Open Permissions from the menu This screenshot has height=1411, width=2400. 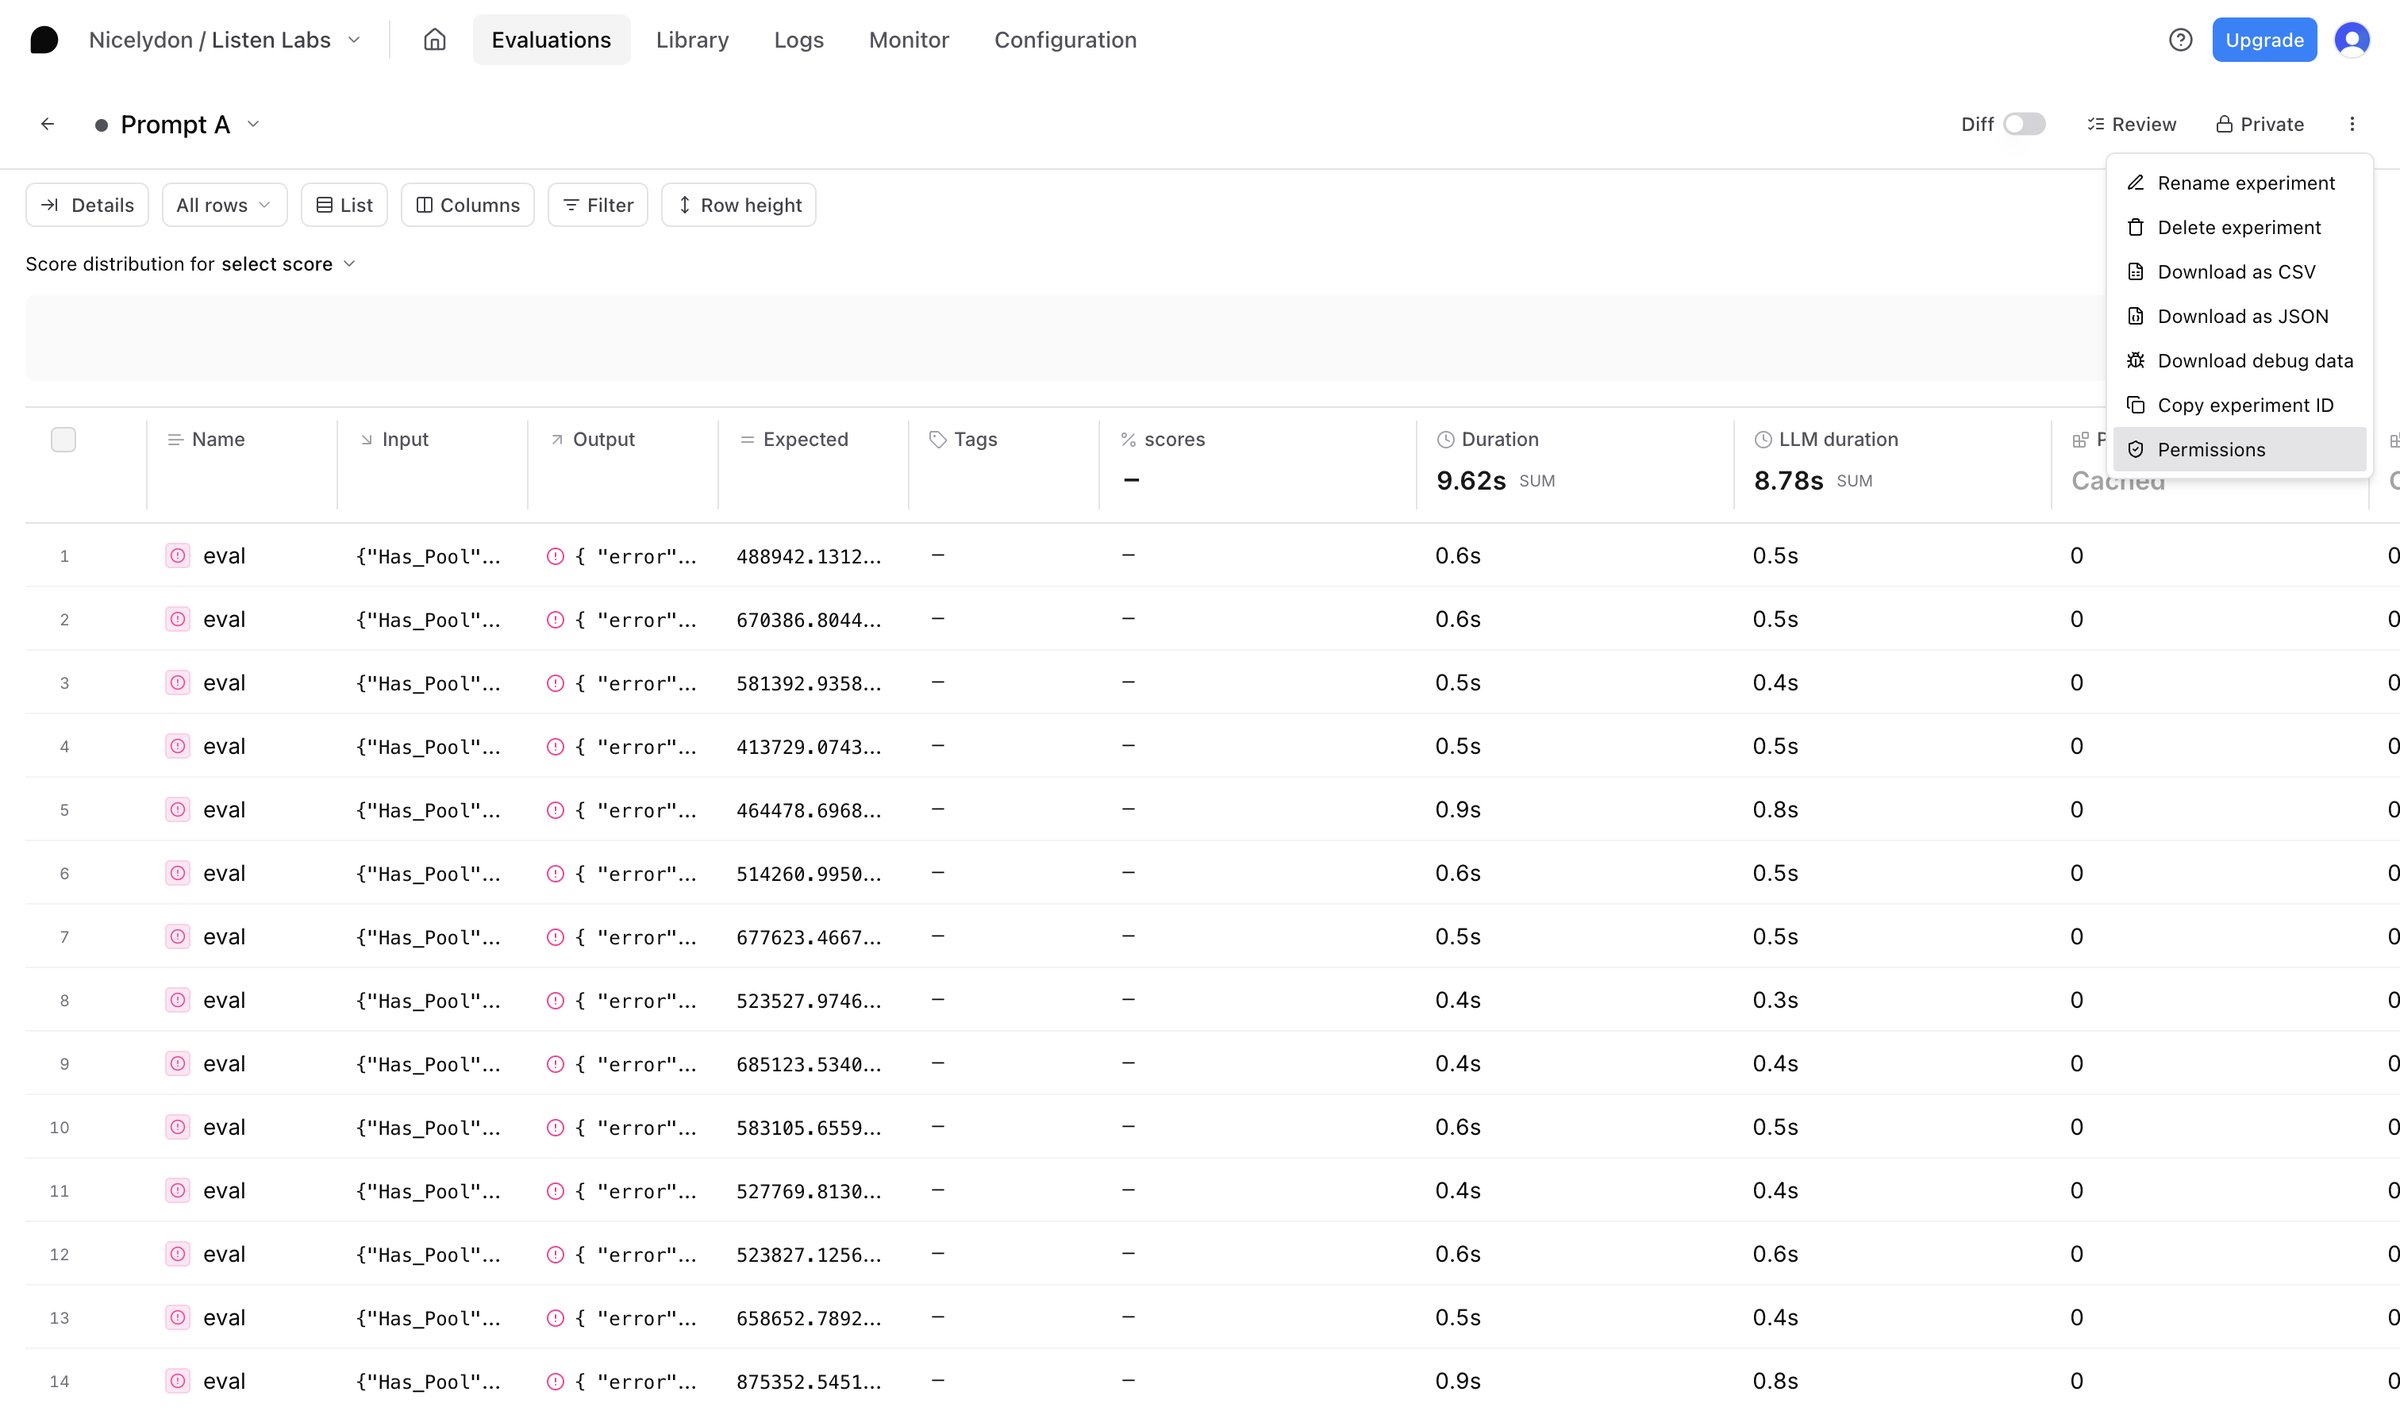click(2239, 450)
